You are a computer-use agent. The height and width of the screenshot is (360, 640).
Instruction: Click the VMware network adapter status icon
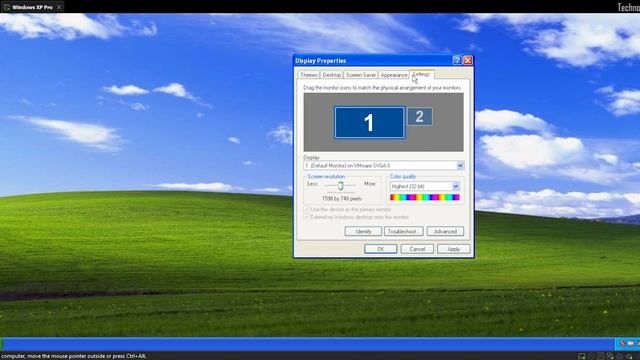click(610, 356)
